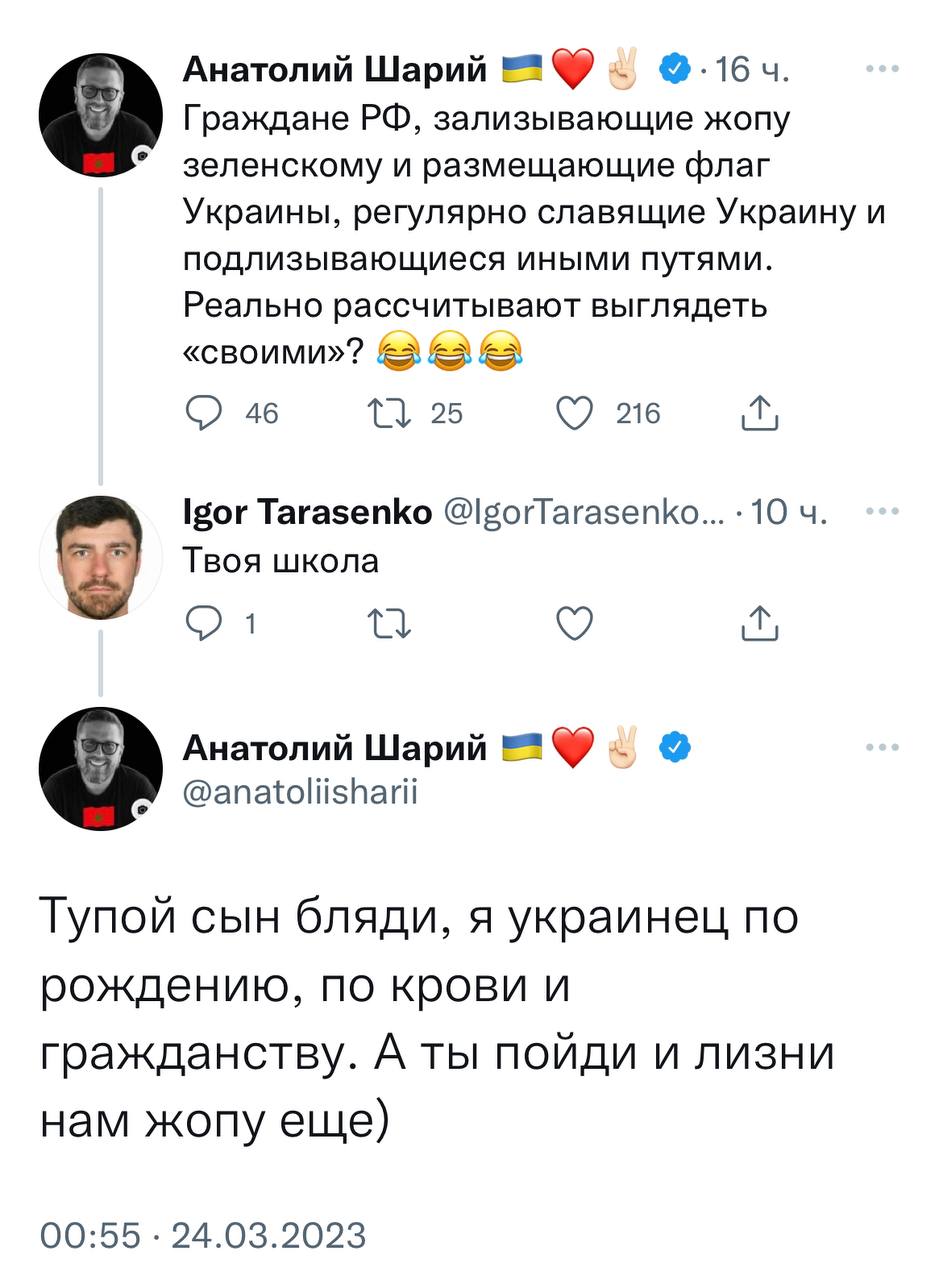943x1280 pixels.
Task: Like Igor Tarasenko's 'Твоя школа' reply
Action: click(574, 623)
